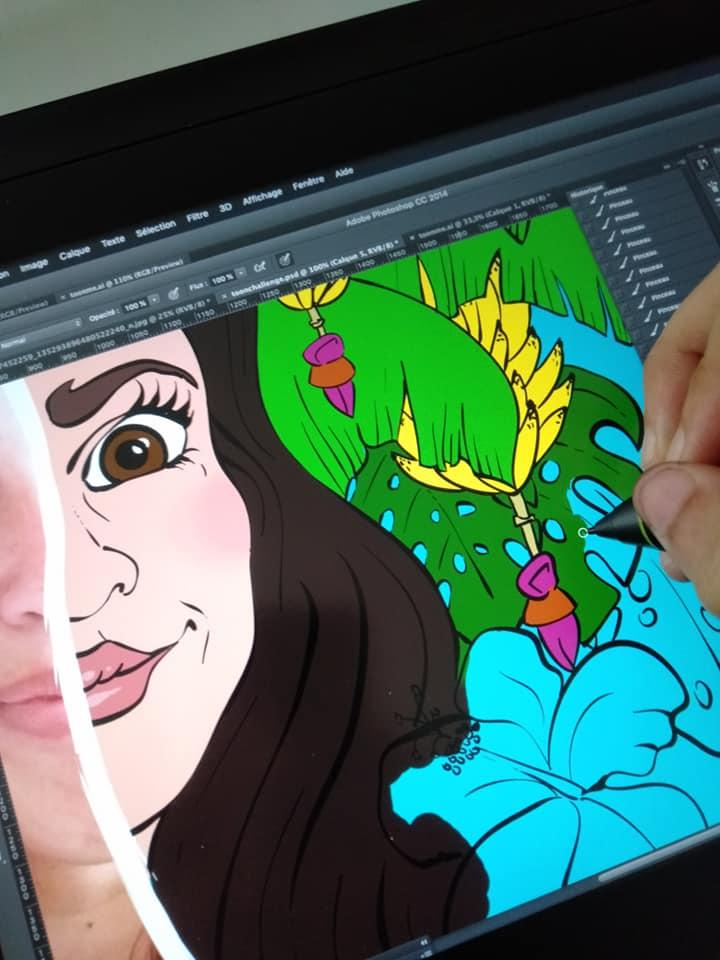This screenshot has width=720, height=960.
Task: Open the Affichage menu
Action: [263, 197]
